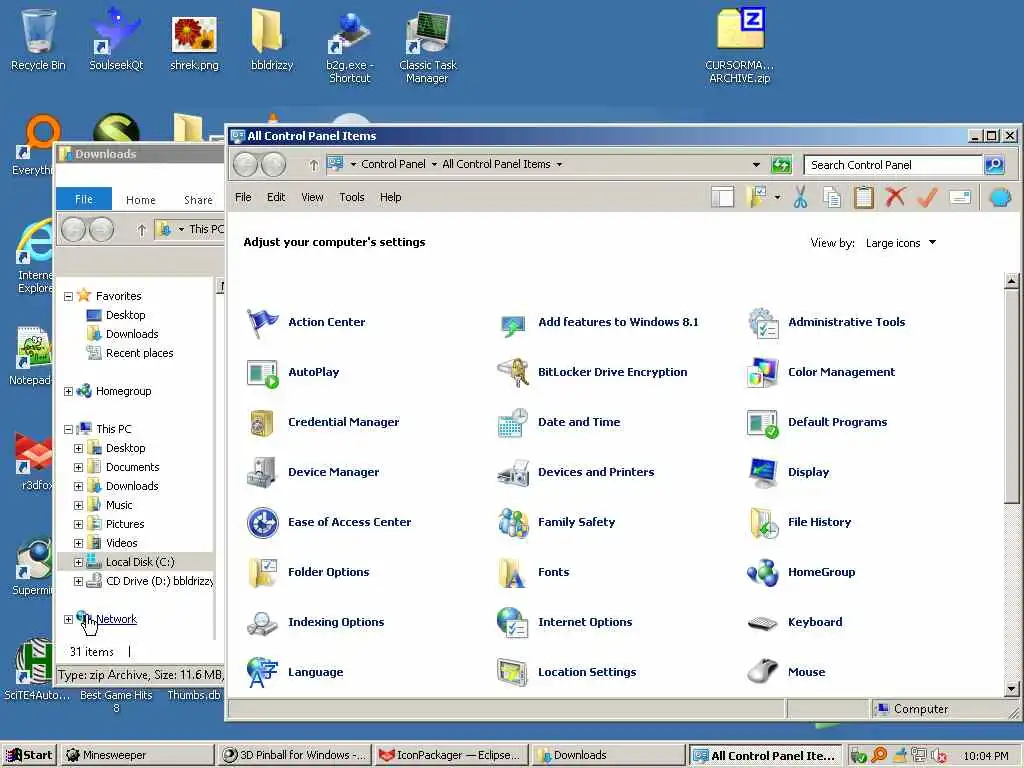This screenshot has height=768, width=1024.
Task: Switch to Minesweeper taskbar button
Action: pyautogui.click(x=138, y=755)
